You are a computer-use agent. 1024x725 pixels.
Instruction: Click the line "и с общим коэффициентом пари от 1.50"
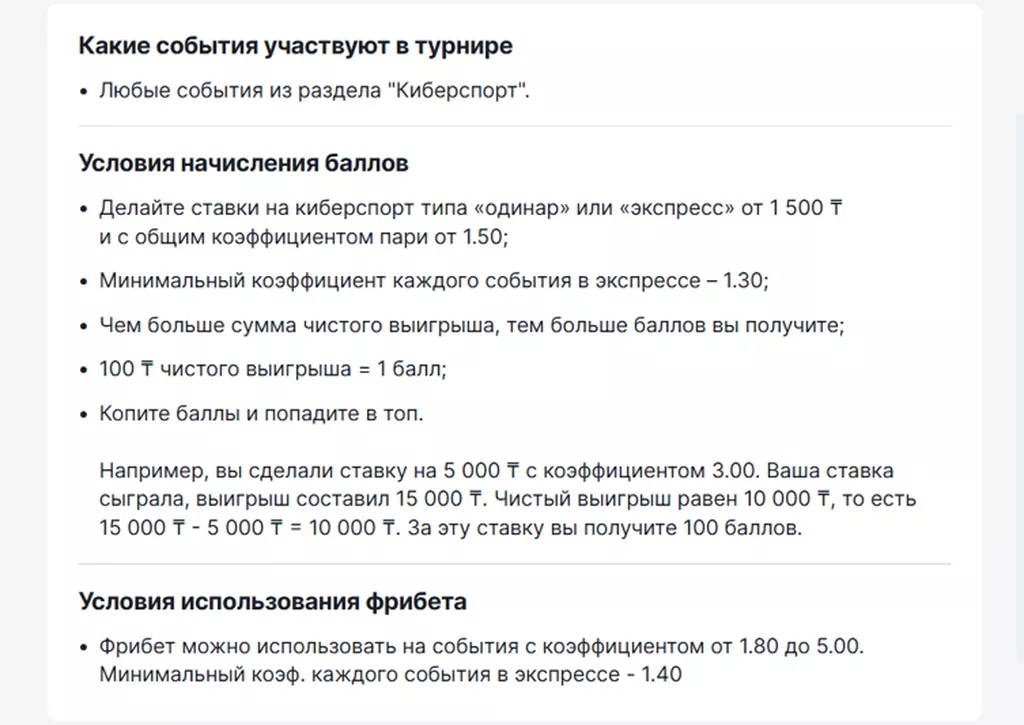304,236
